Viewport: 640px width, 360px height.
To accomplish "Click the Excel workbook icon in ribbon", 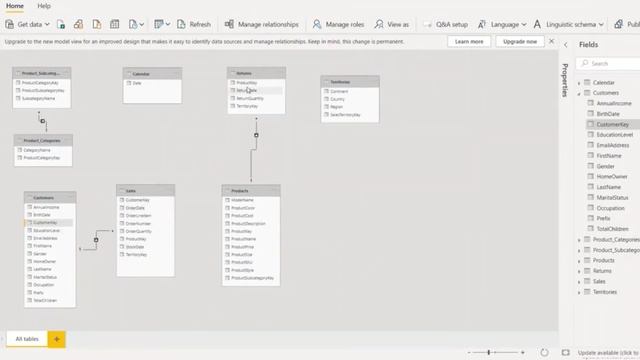I will point(61,24).
